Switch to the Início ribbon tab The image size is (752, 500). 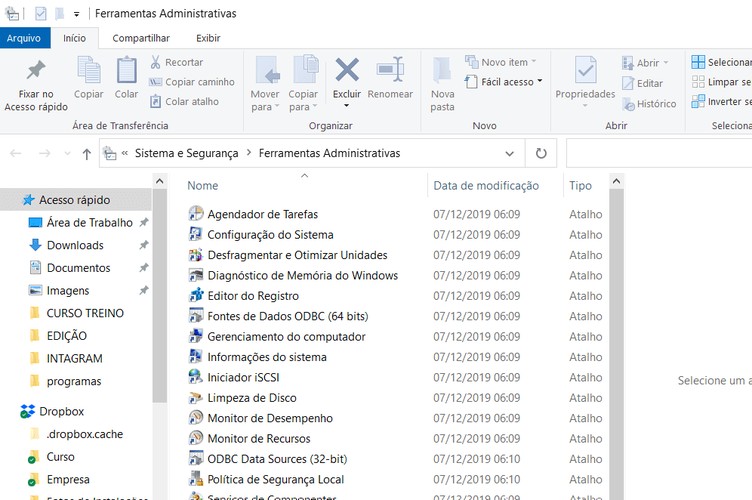coord(74,38)
